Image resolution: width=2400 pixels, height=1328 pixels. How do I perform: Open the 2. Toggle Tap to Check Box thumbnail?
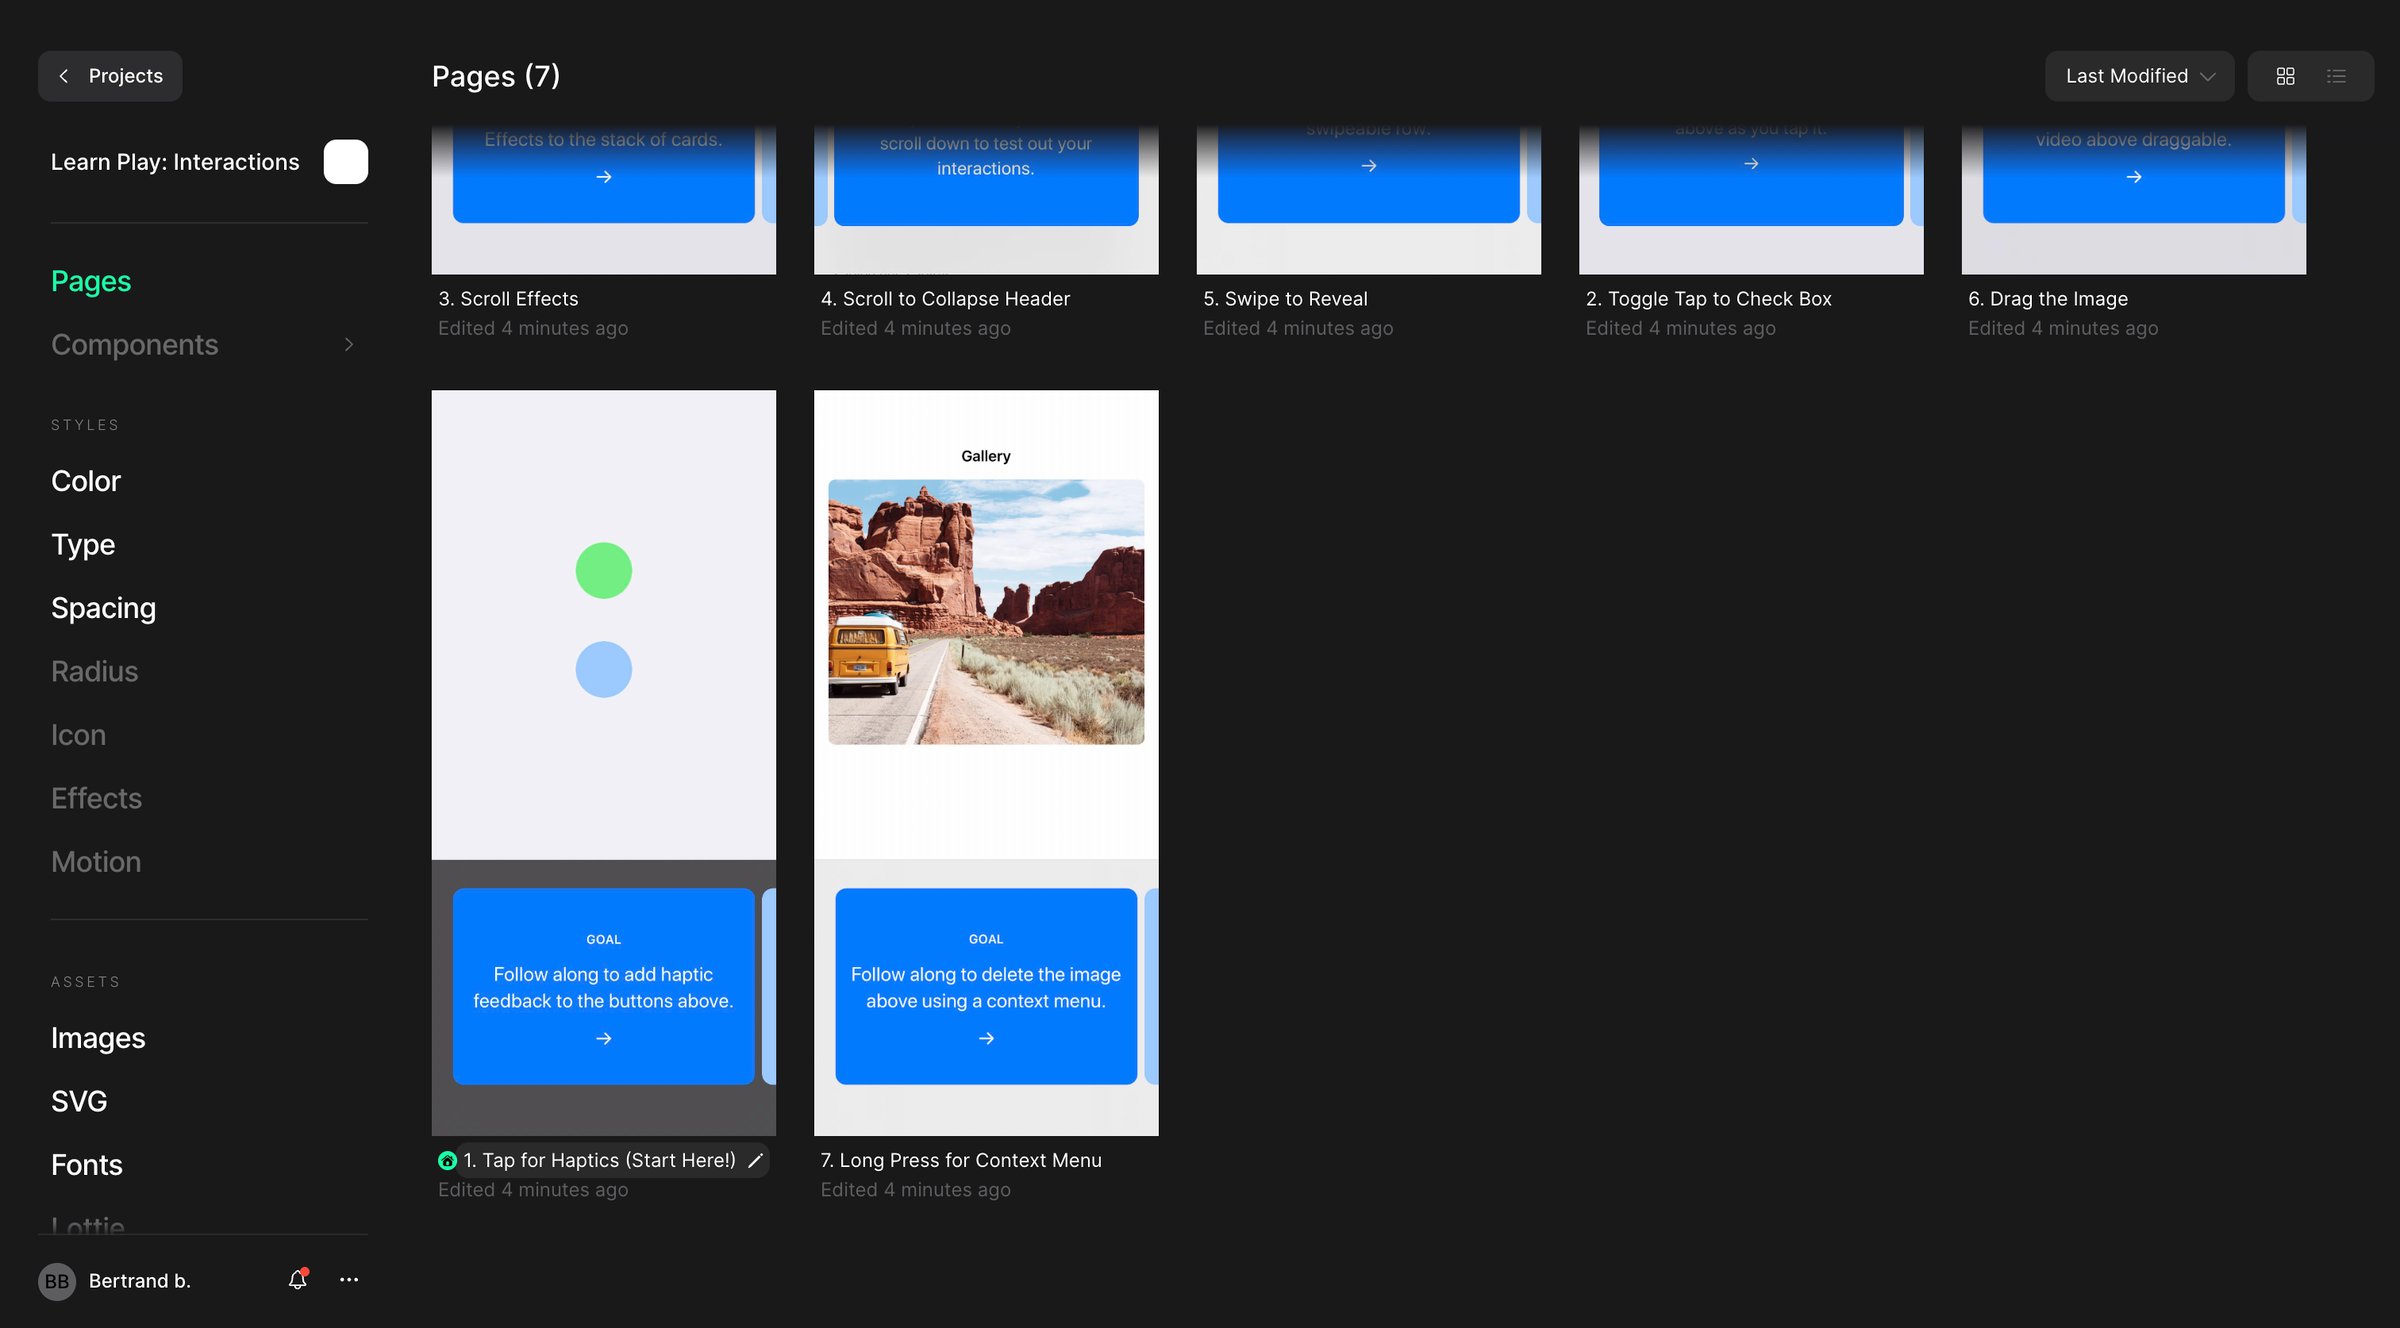coord(1751,200)
